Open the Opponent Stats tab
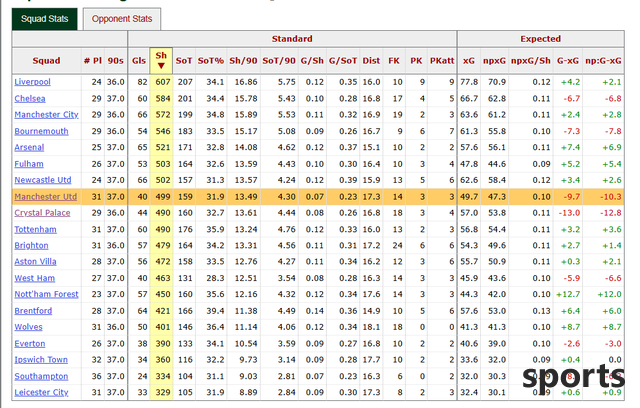The width and height of the screenshot is (640, 408). pos(122,19)
